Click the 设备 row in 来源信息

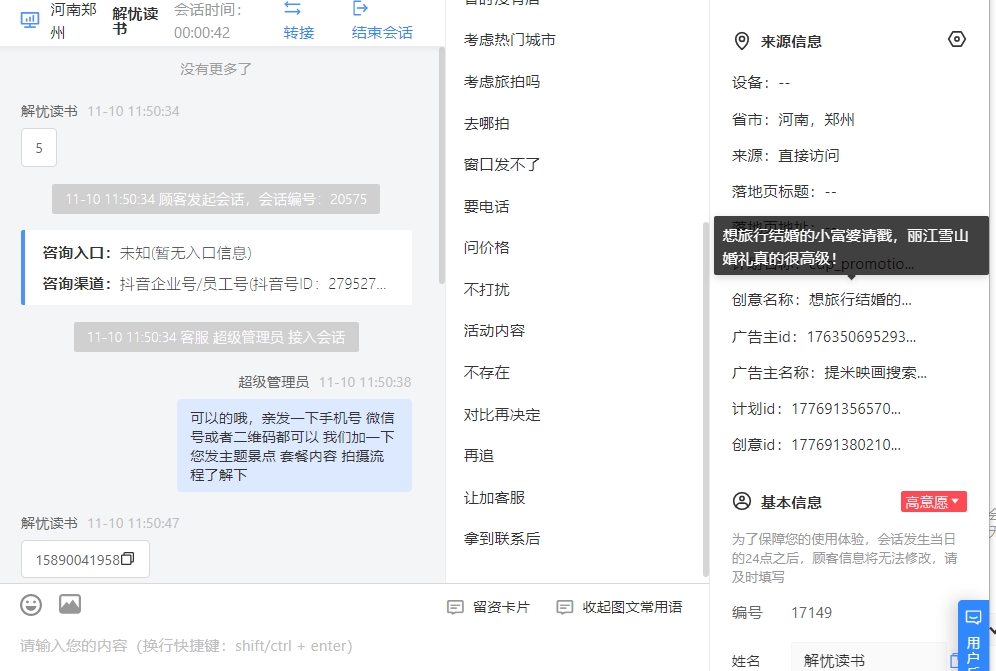point(761,83)
